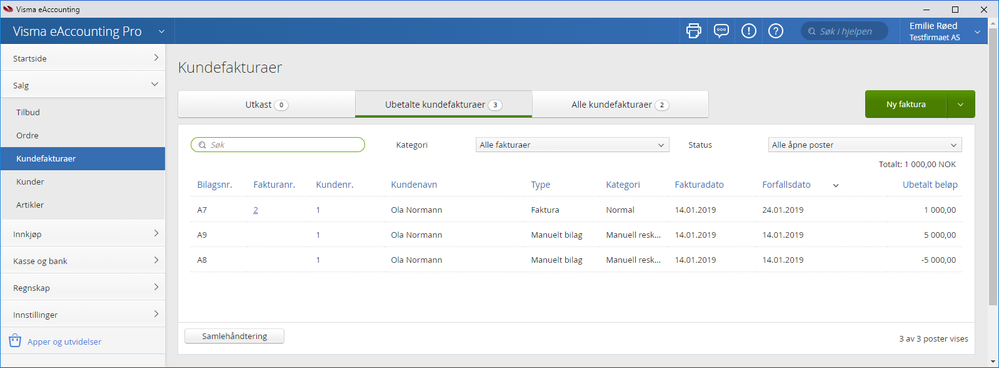Click the Samlehåndtering button

(x=234, y=336)
